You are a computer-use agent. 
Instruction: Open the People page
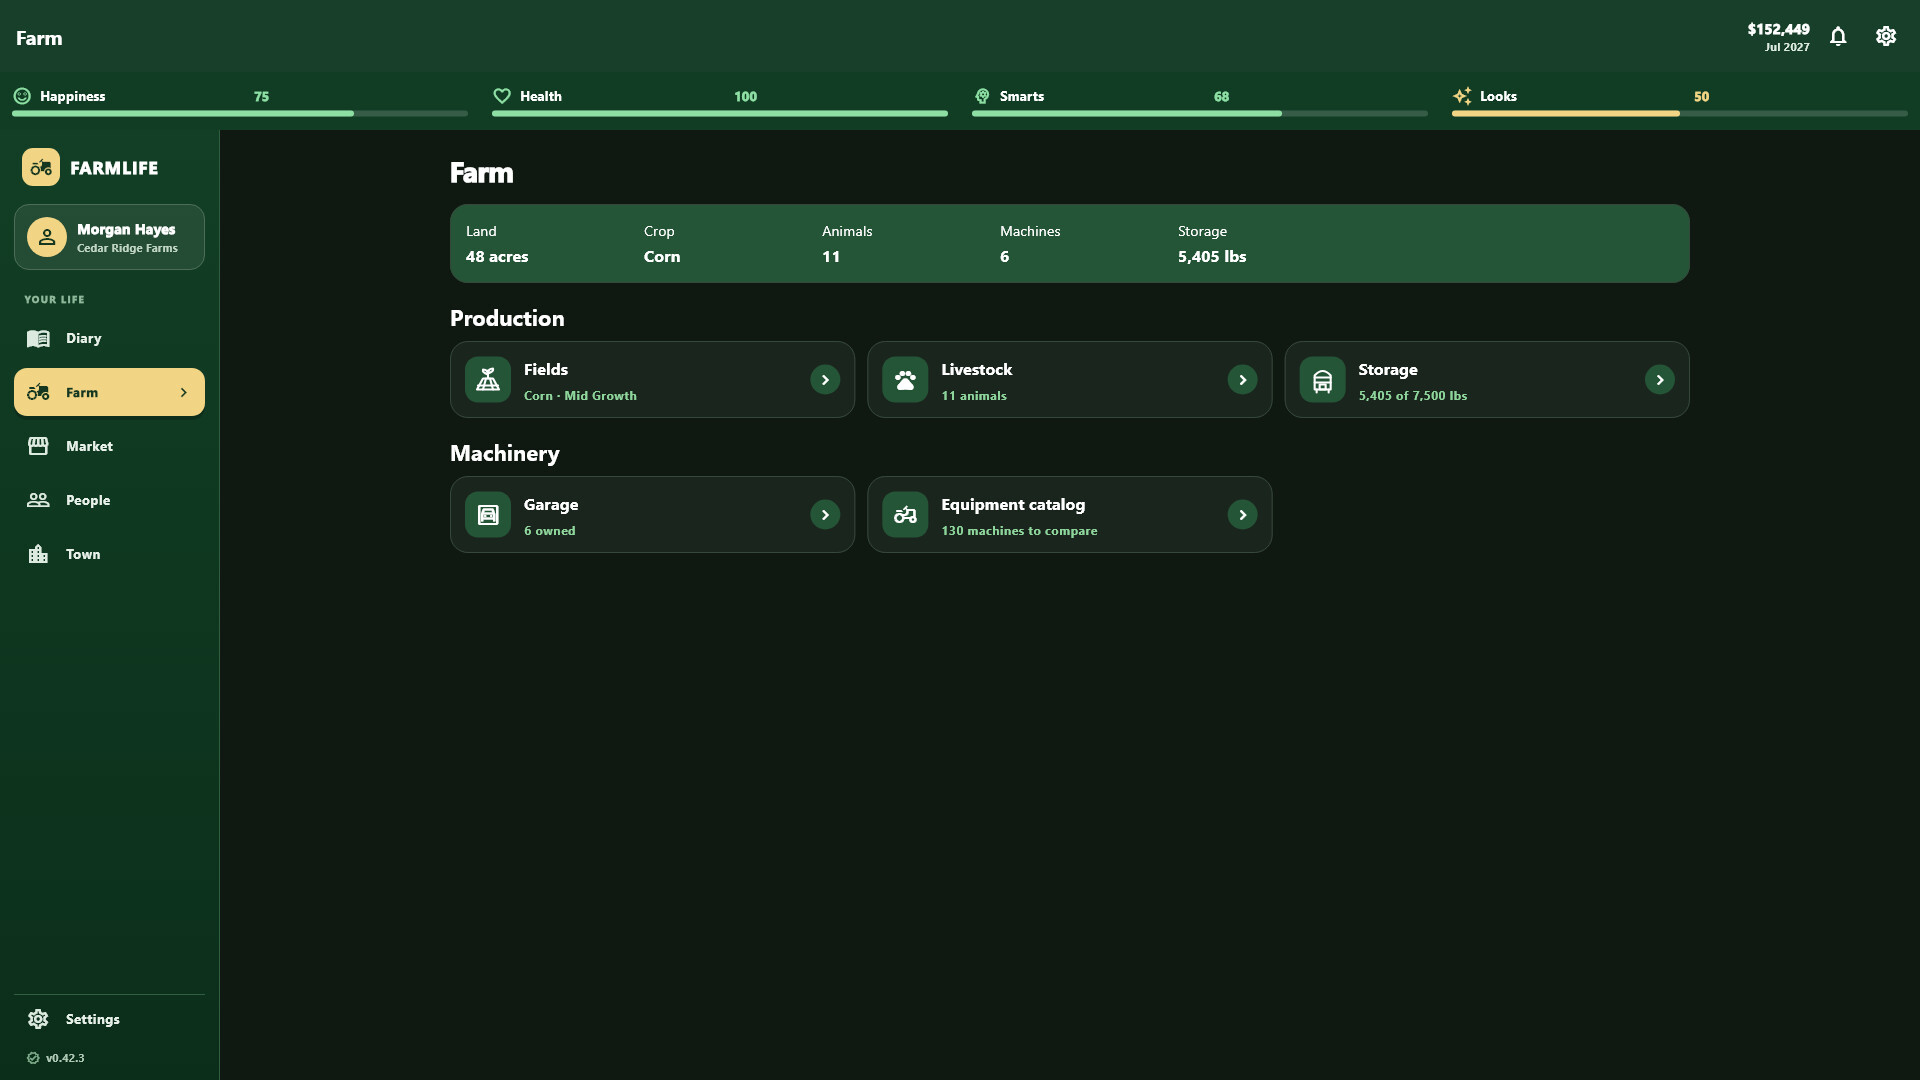pyautogui.click(x=109, y=501)
